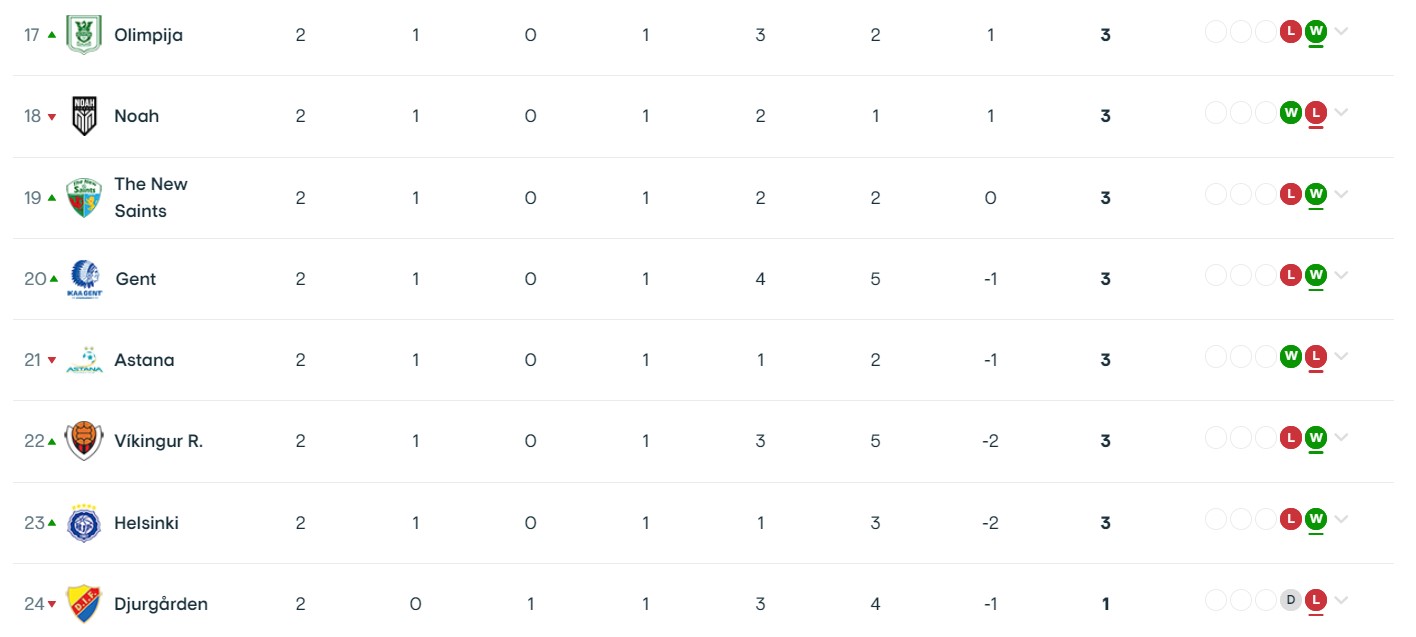Expand Astana row form chevron
Image resolution: width=1416 pixels, height=637 pixels.
pos(1341,356)
